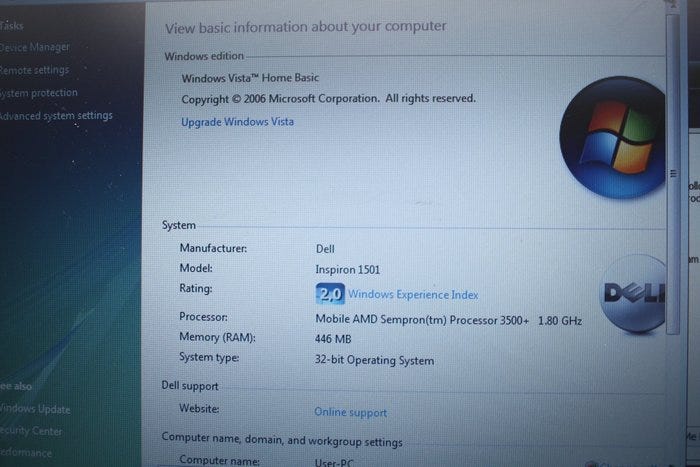Click the 'View basic information about your computer' heading

coord(306,27)
